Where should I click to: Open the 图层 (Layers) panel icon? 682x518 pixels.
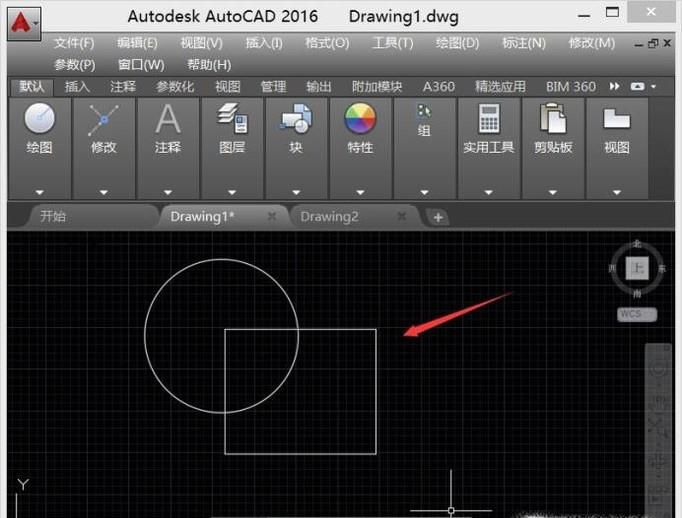[232, 120]
